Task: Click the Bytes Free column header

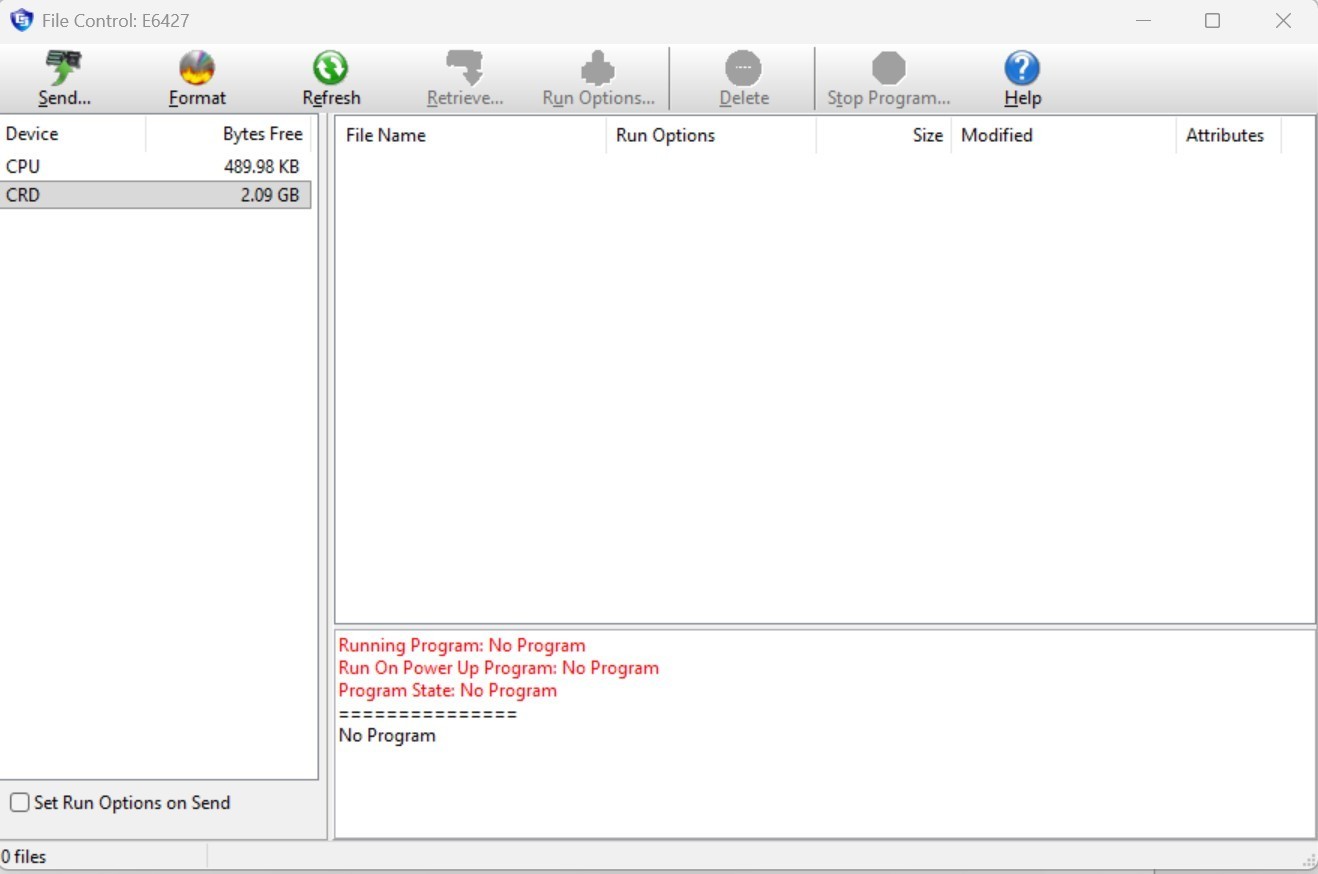Action: pos(229,134)
